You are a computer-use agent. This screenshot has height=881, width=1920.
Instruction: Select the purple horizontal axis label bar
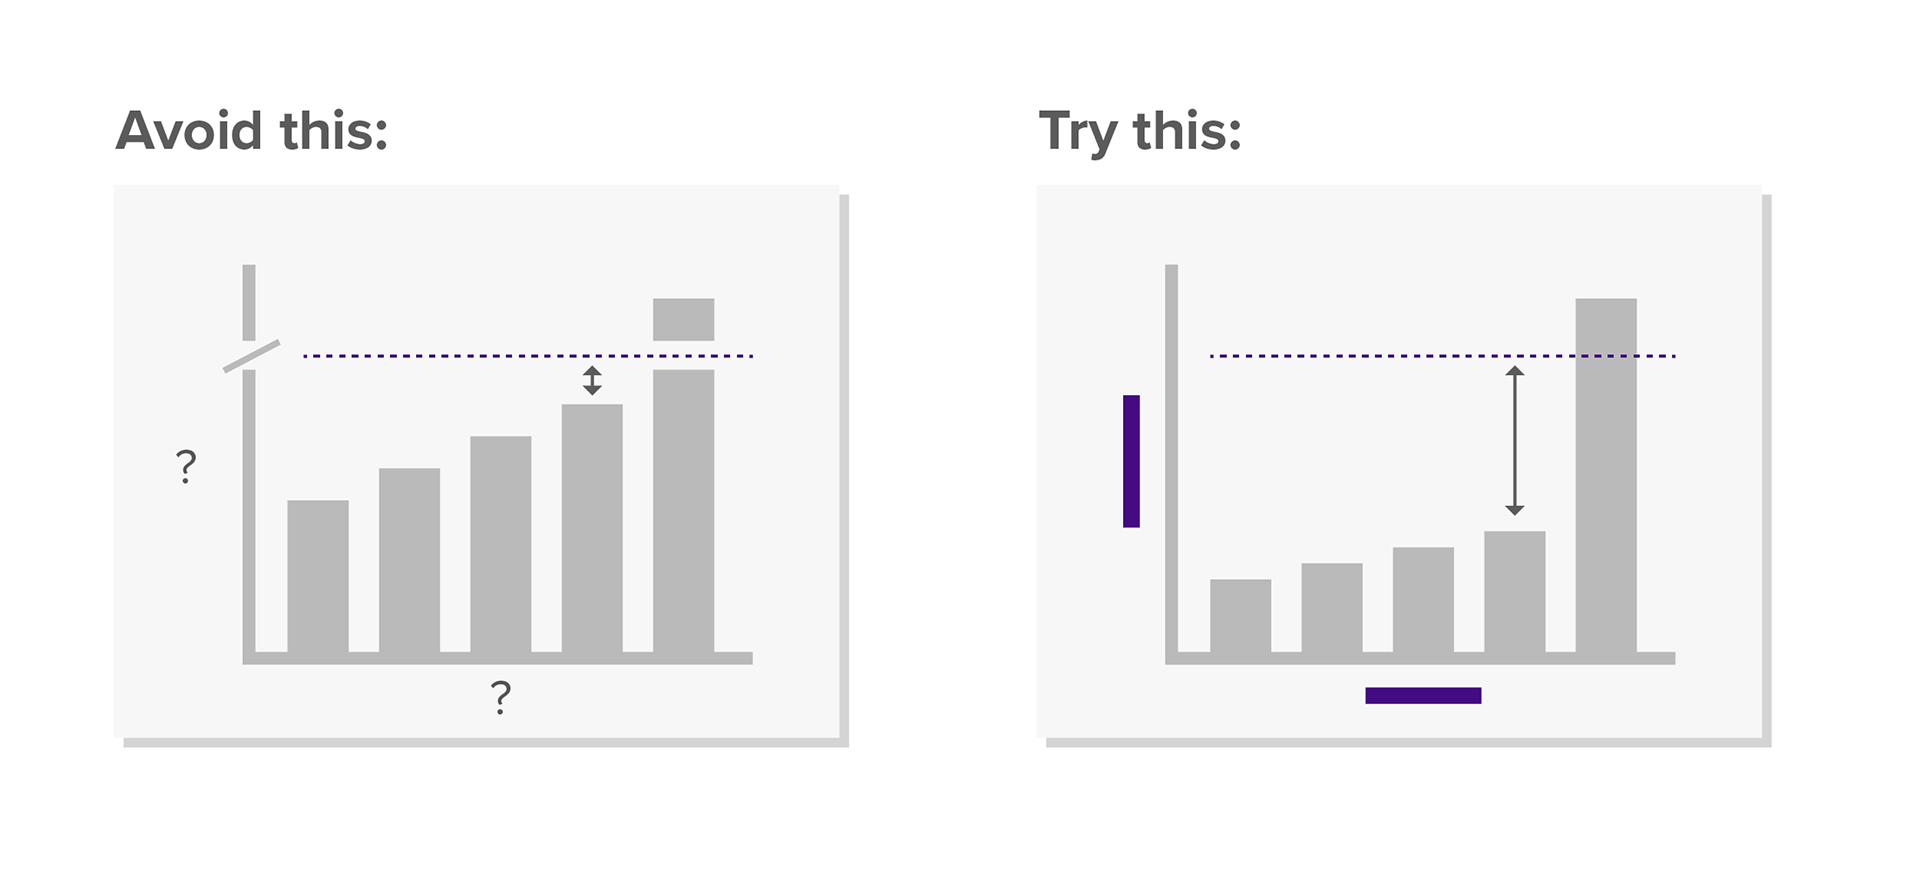1423,695
